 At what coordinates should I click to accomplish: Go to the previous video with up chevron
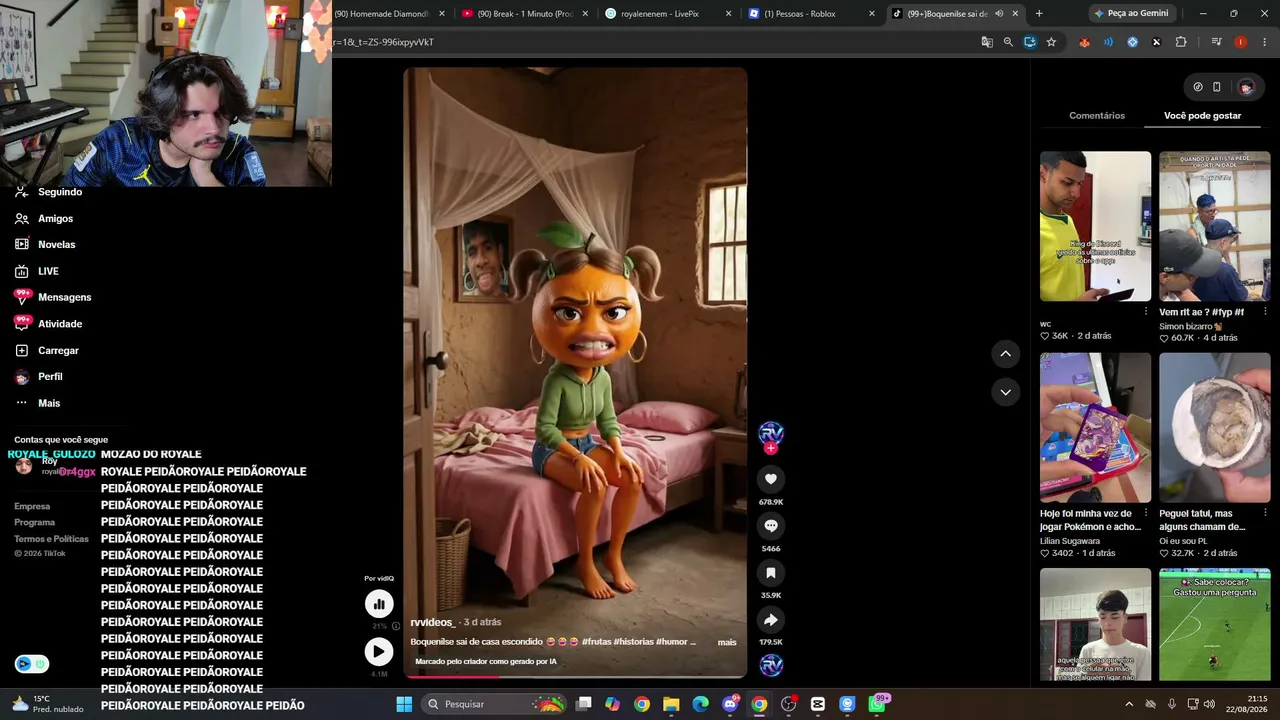click(1006, 354)
